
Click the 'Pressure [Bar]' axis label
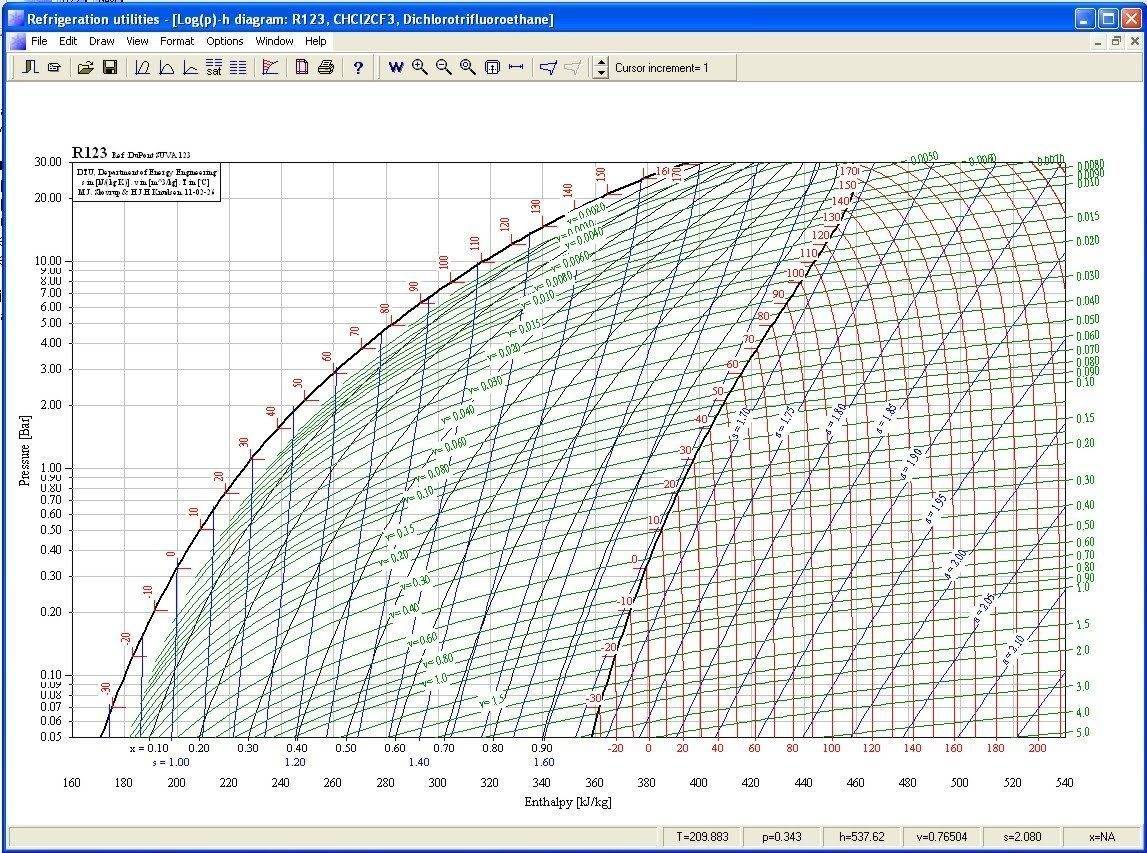pyautogui.click(x=25, y=451)
